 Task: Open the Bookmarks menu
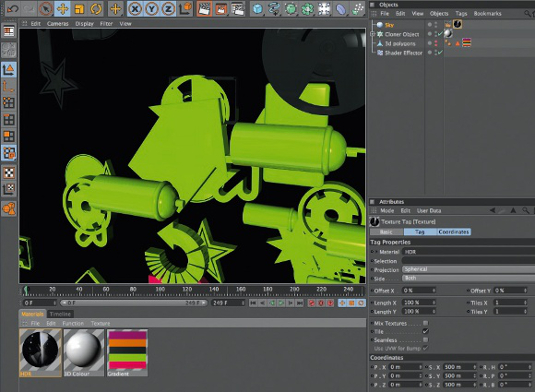tap(487, 13)
